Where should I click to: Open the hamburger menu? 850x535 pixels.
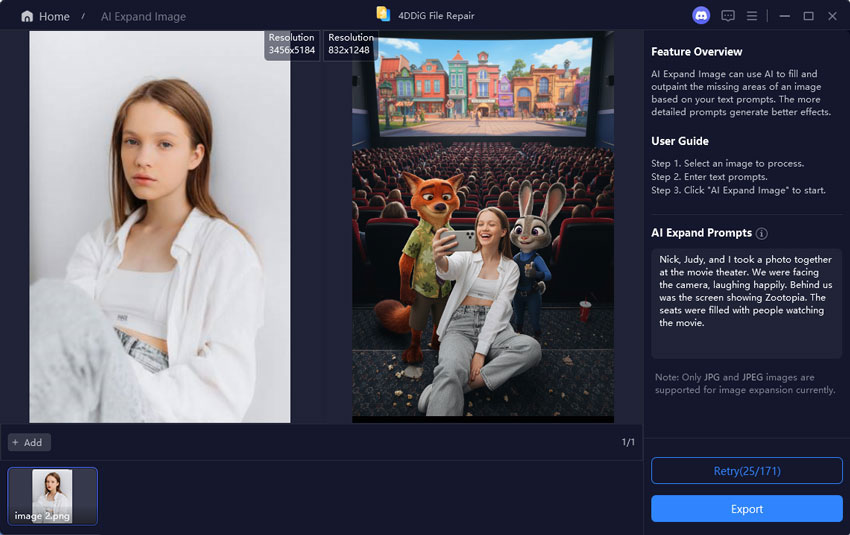tap(752, 16)
